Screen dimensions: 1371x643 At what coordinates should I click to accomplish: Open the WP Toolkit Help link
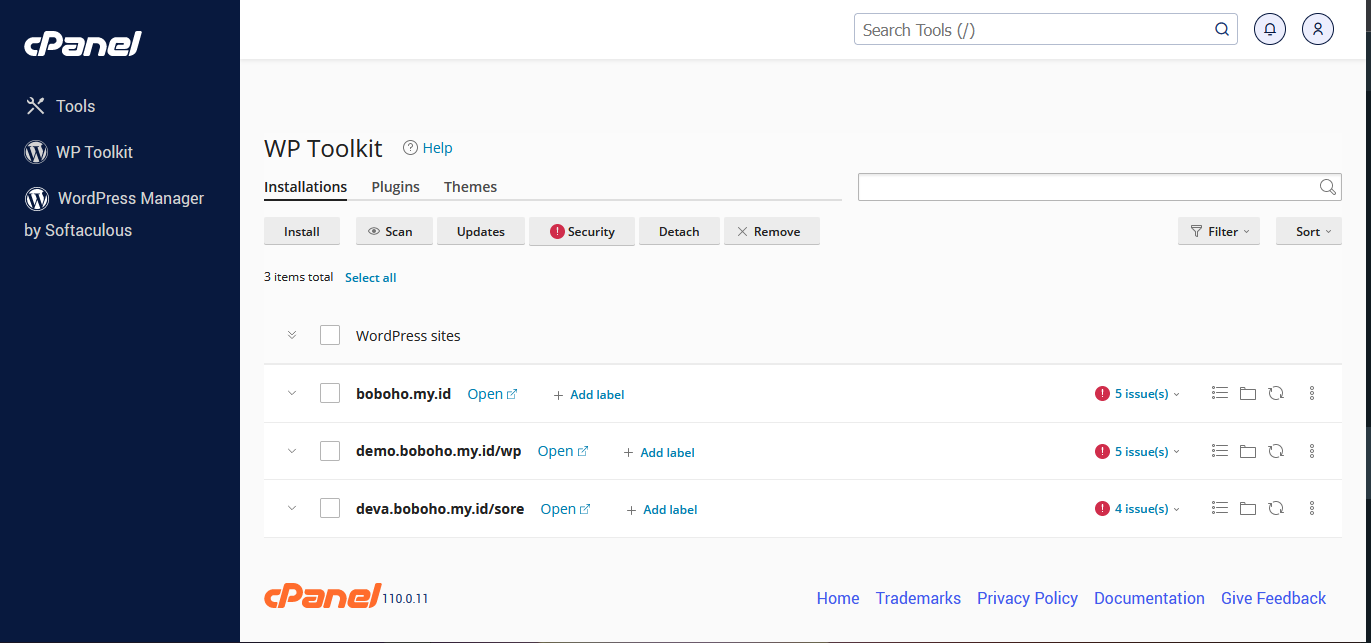428,148
